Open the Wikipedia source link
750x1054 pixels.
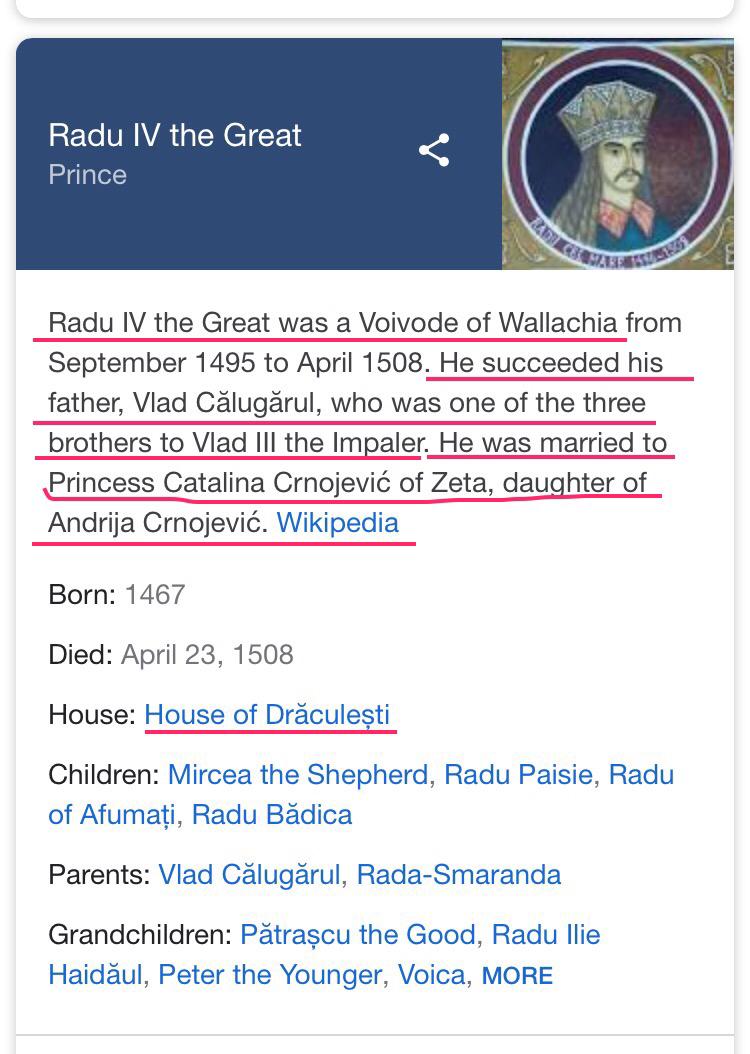337,522
